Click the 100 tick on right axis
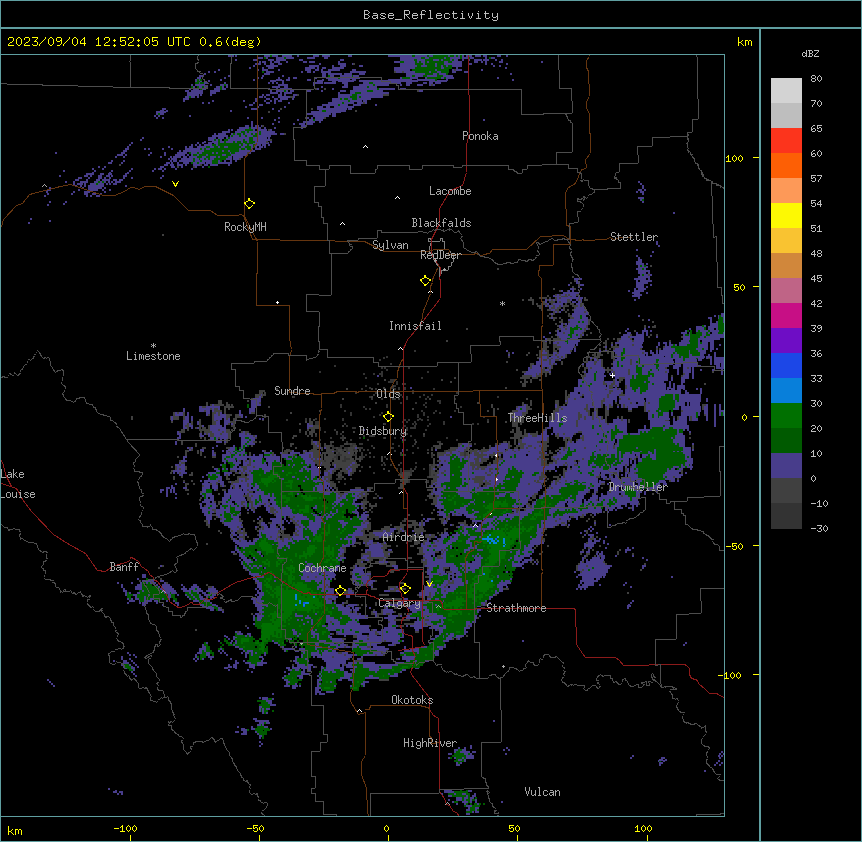This screenshot has height=842, width=862. coord(734,158)
